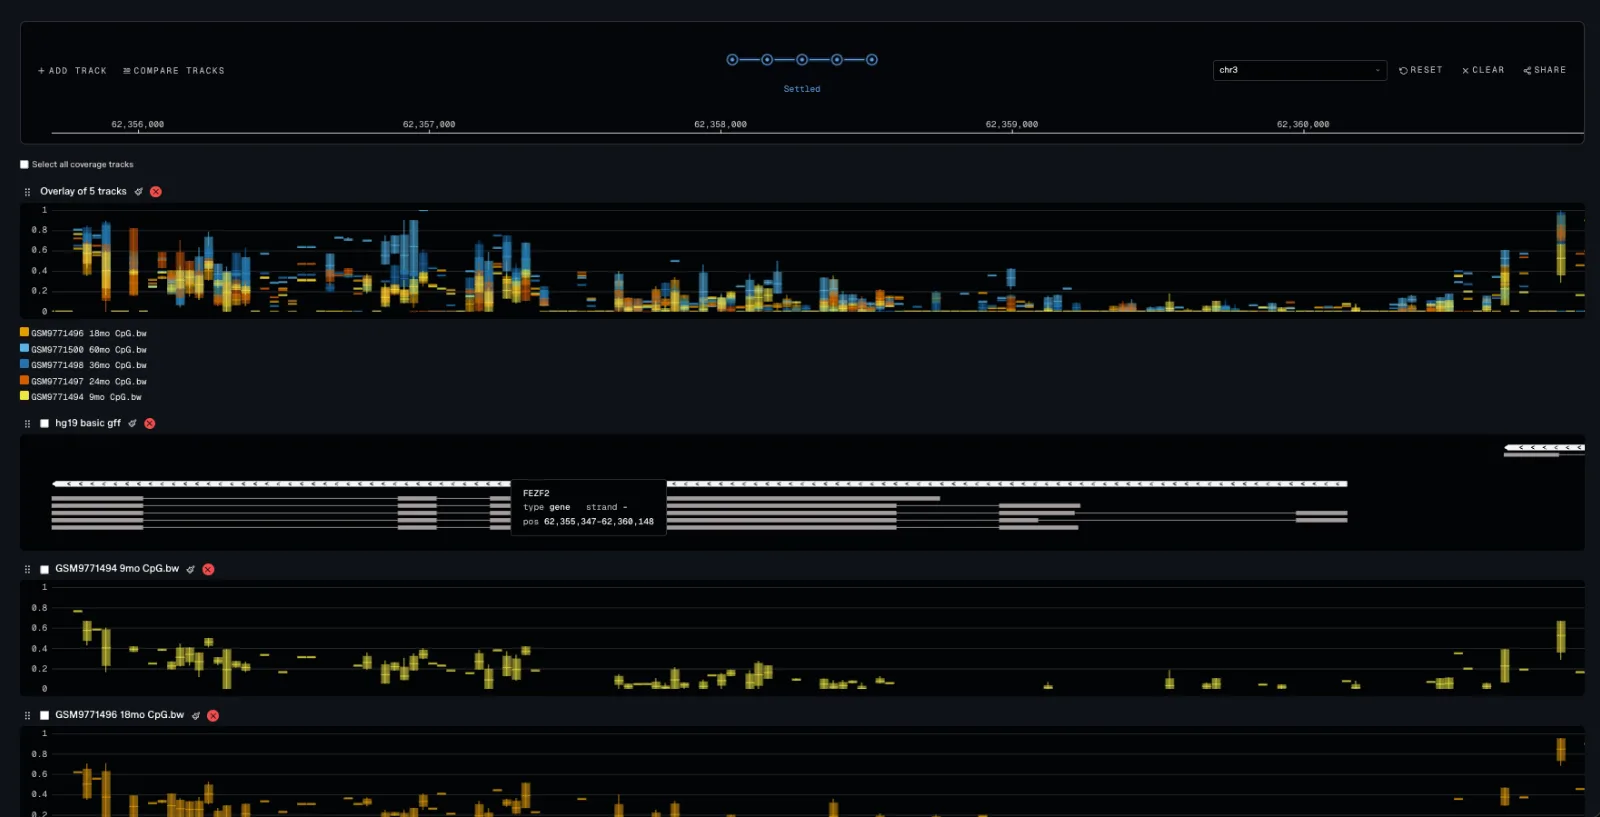Open style settings for GSM9771496 18mo CpG.bw
This screenshot has height=817, width=1600.
coord(196,716)
